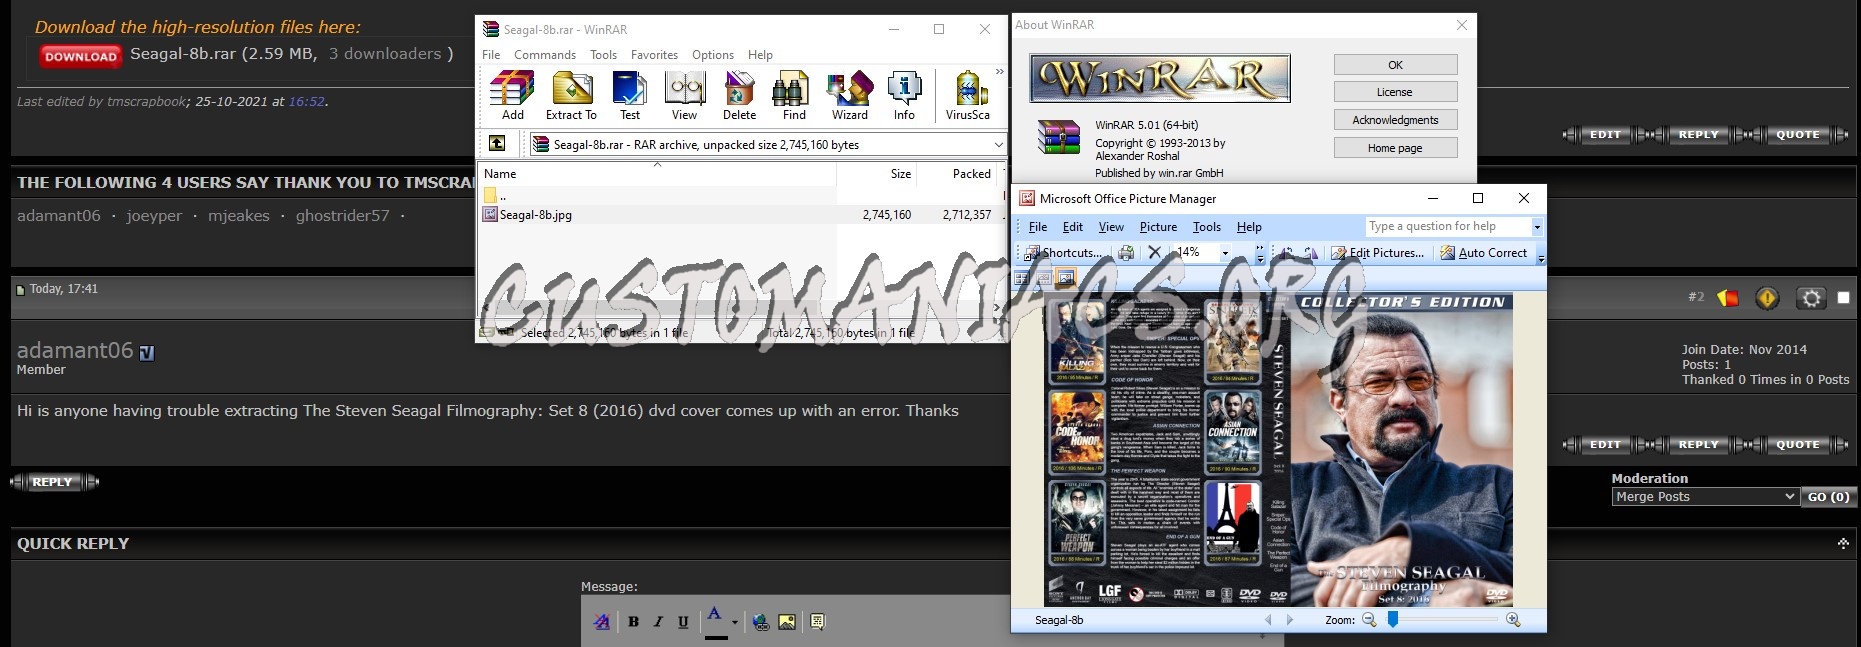
Task: Open post #2 gear options
Action: pos(1811,298)
